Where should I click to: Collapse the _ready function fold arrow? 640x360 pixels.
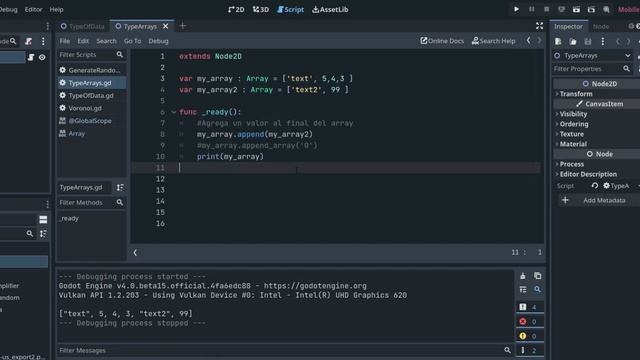[173, 112]
